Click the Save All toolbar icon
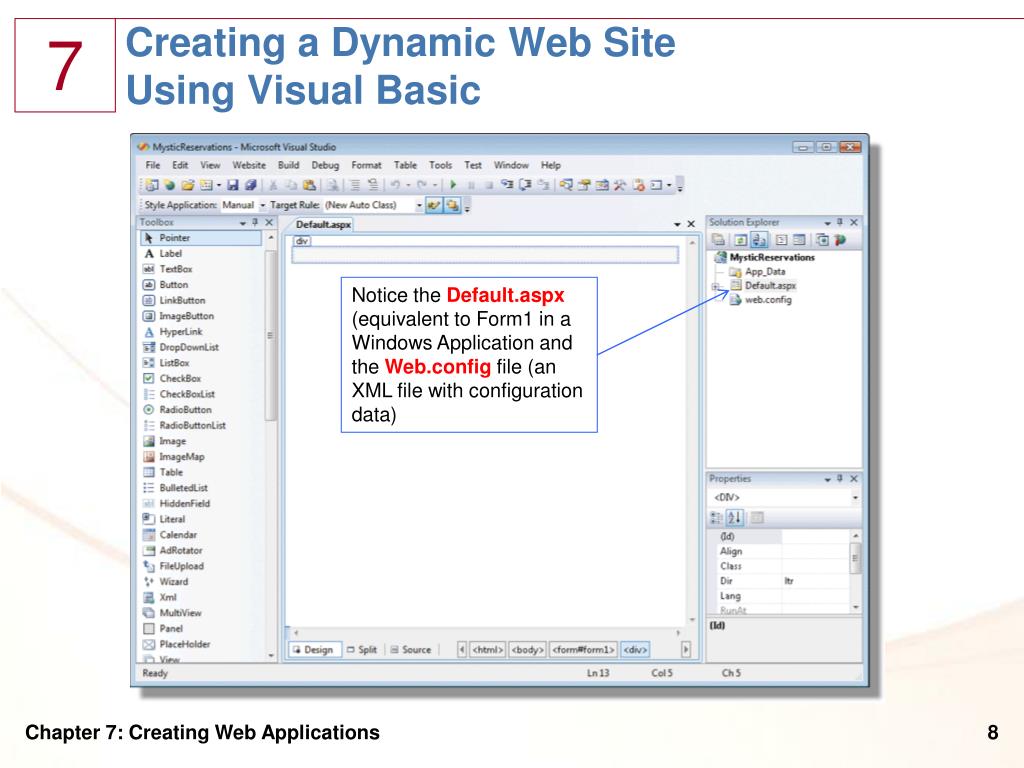 (250, 185)
